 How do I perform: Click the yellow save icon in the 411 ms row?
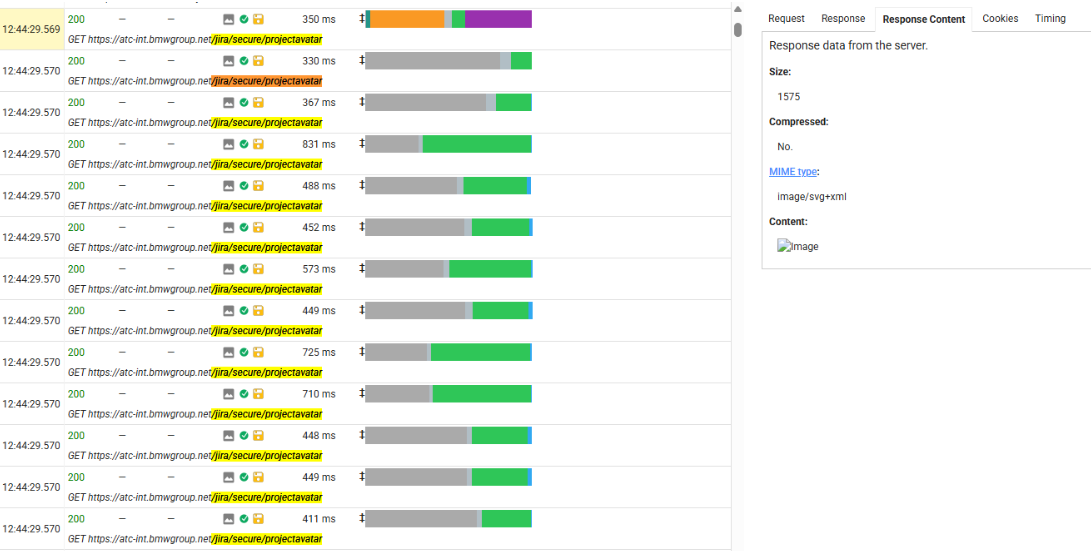[258, 519]
